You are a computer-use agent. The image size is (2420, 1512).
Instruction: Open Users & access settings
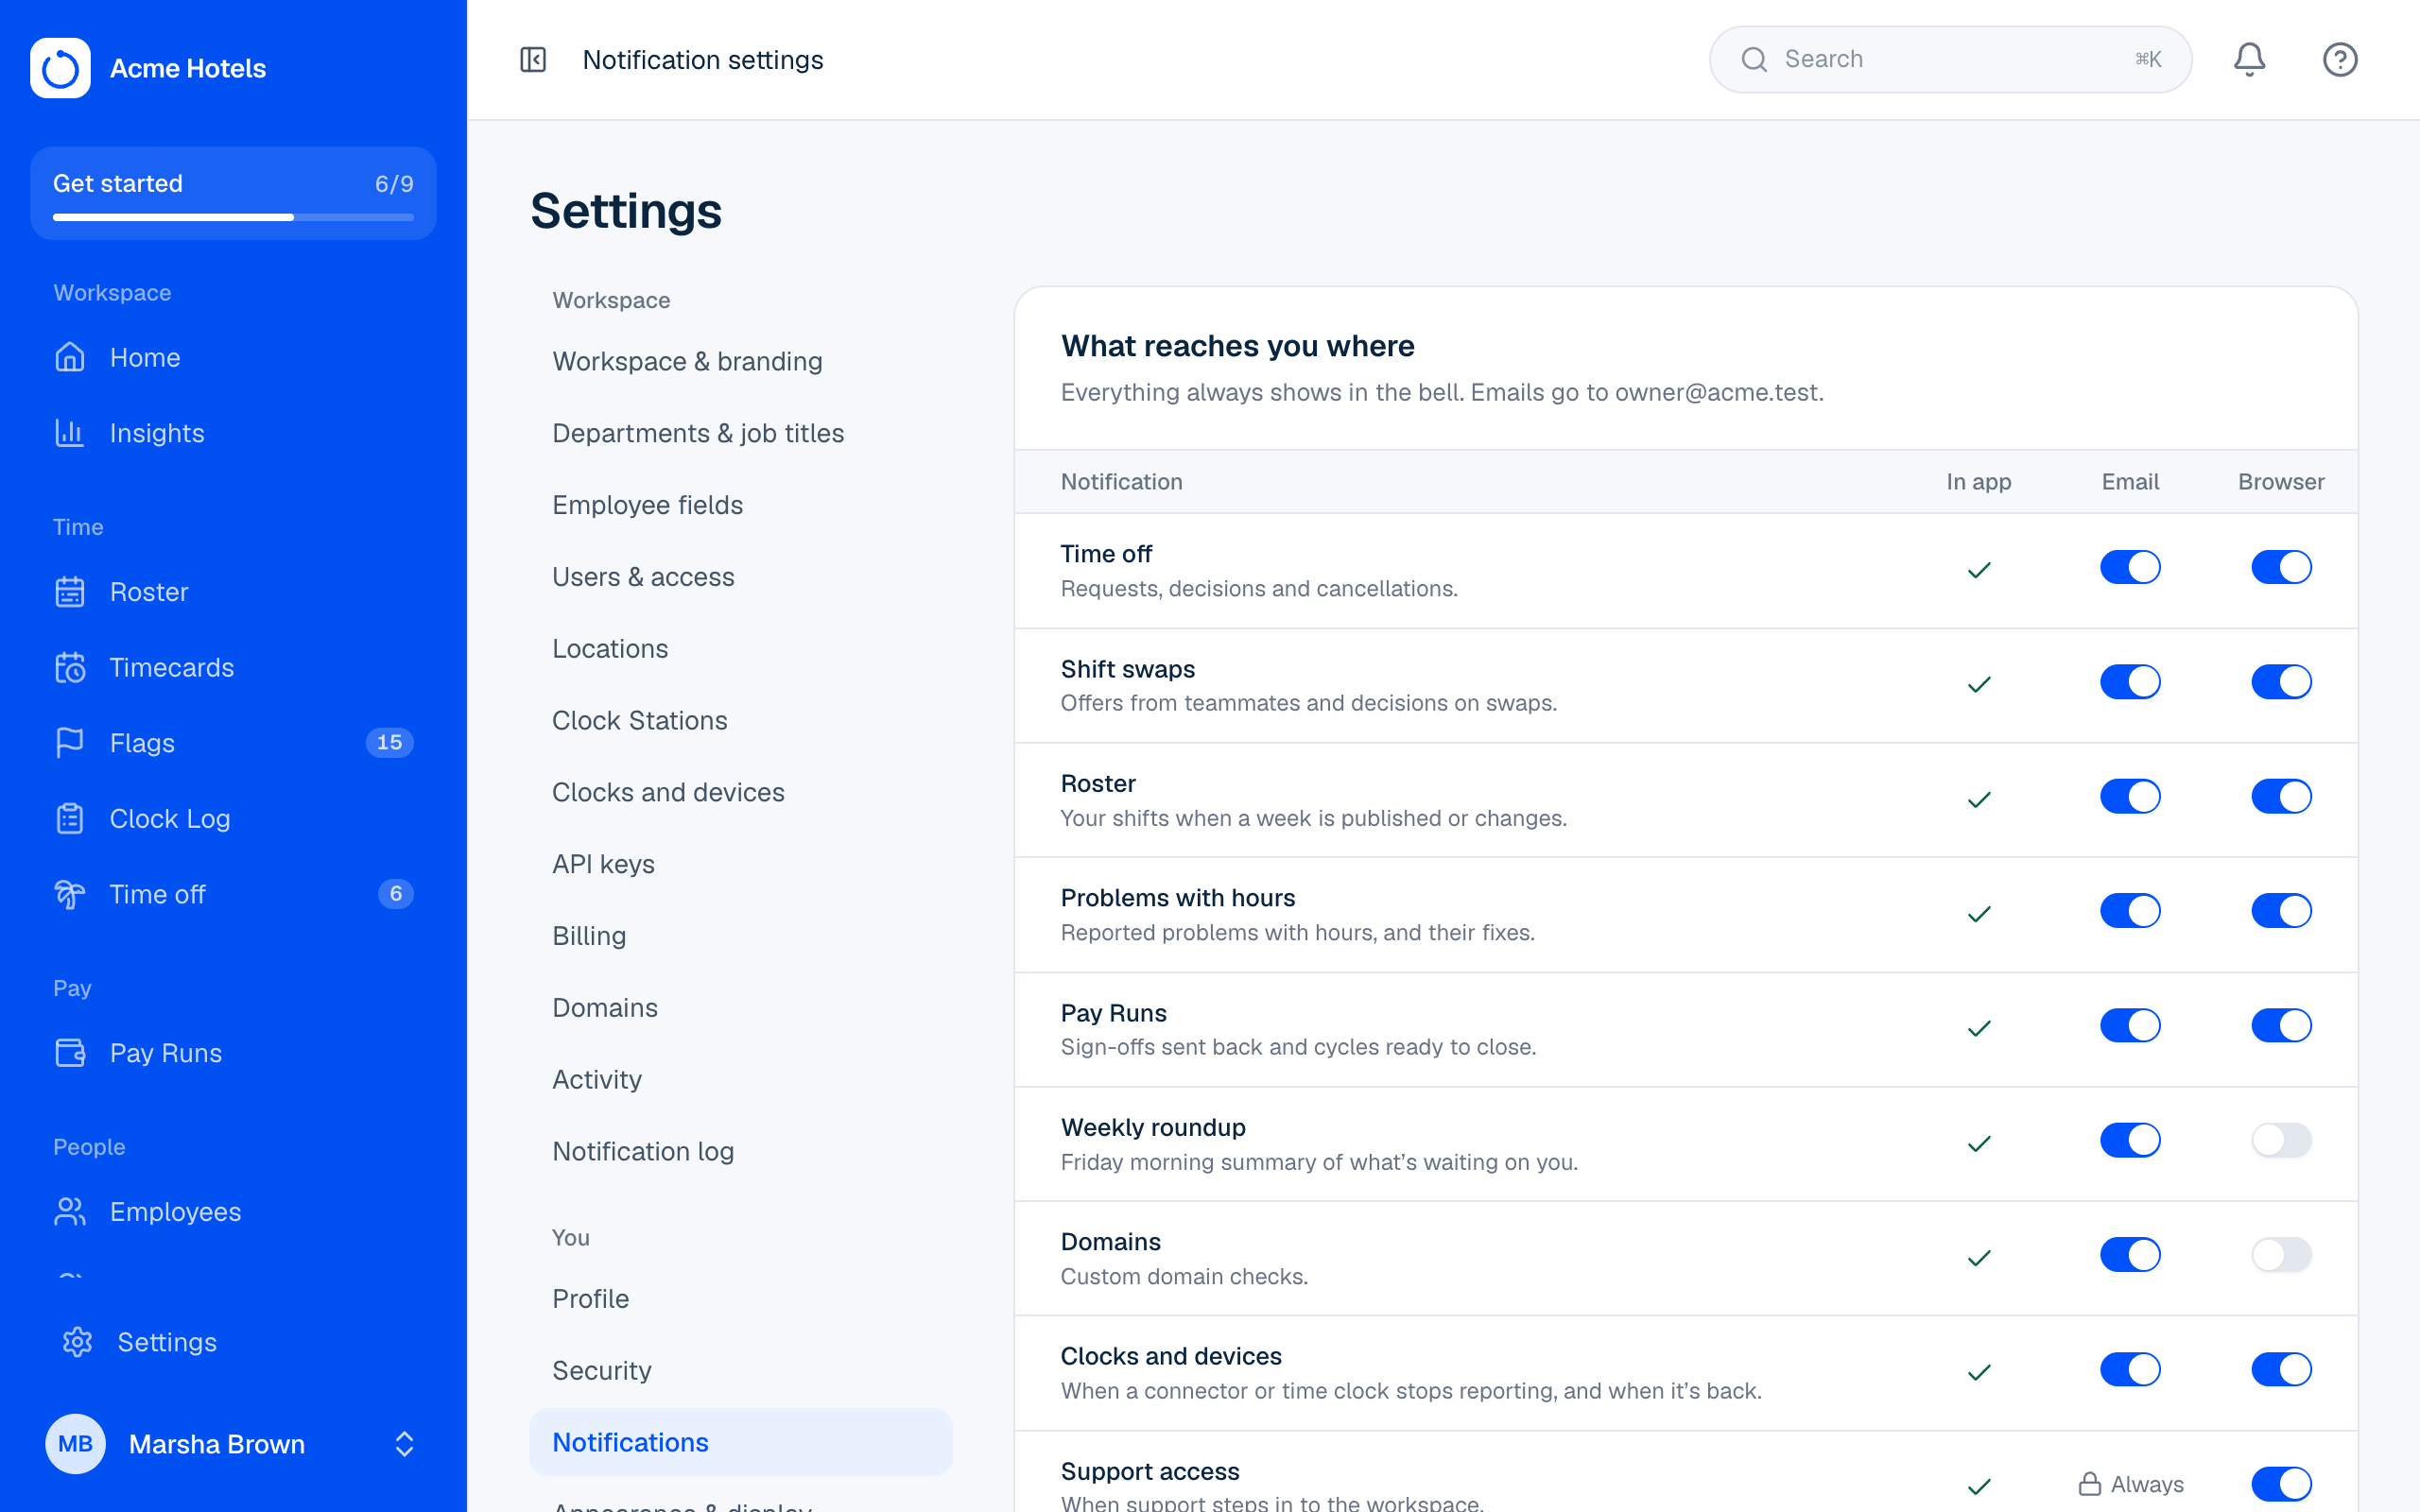click(x=741, y=577)
